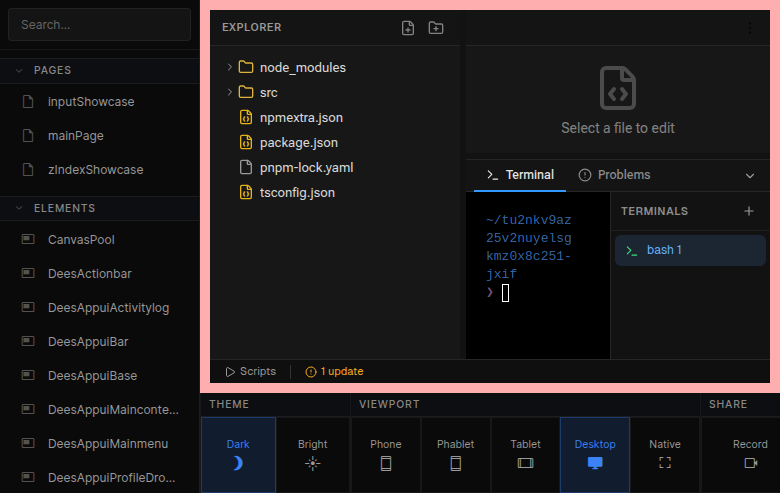This screenshot has width=780, height=493.
Task: Switch theme to Bright
Action: click(313, 454)
